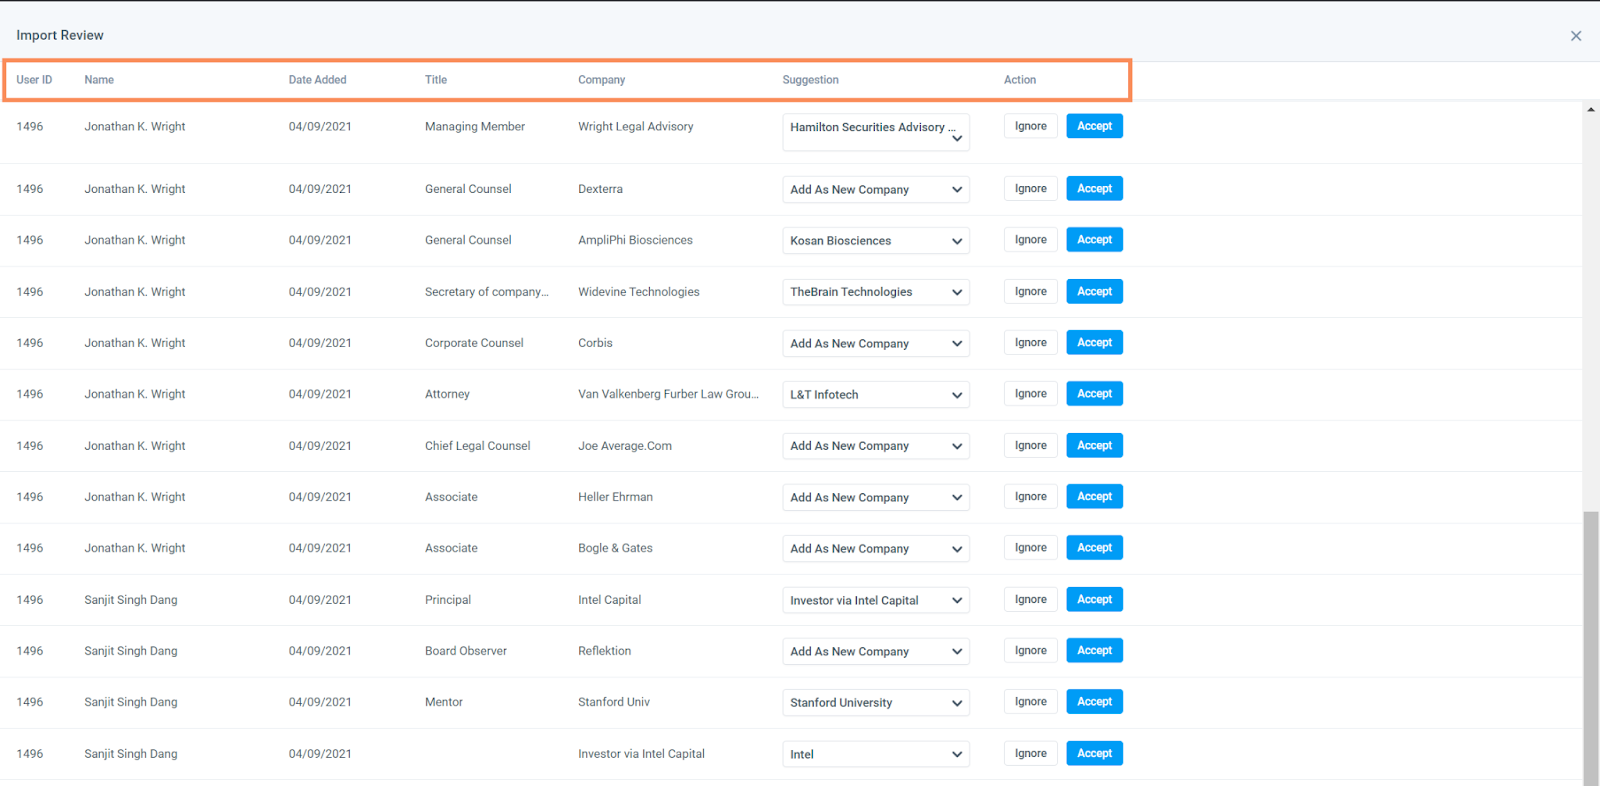Open Investor via Intel Capital suggestion dropdown
1600x786 pixels.
876,600
